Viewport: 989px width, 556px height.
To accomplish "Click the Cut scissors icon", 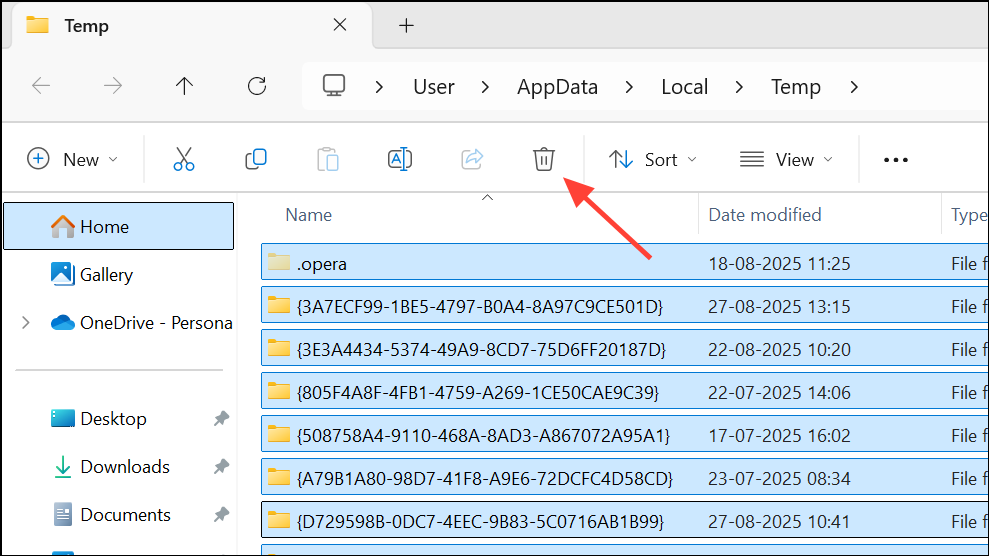I will coord(184,160).
